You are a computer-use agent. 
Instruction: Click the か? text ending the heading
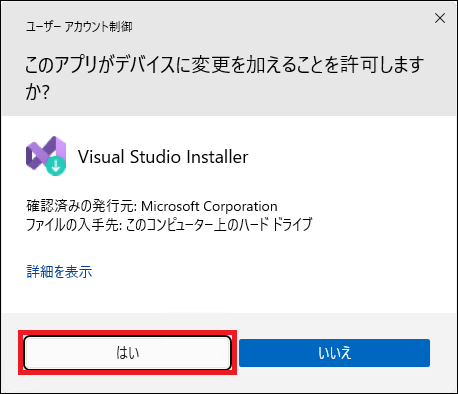pyautogui.click(x=37, y=92)
